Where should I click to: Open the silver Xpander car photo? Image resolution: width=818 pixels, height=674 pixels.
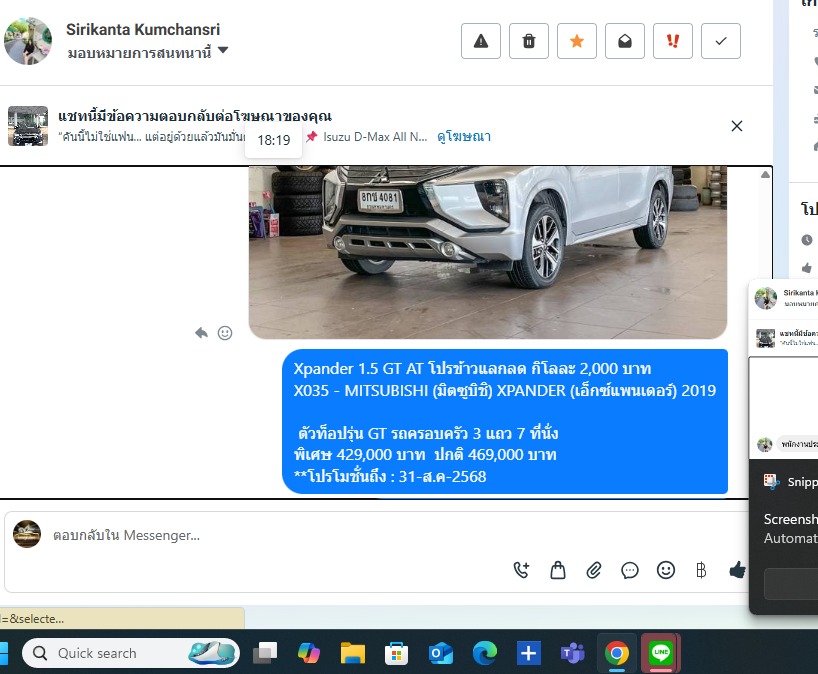pos(488,252)
